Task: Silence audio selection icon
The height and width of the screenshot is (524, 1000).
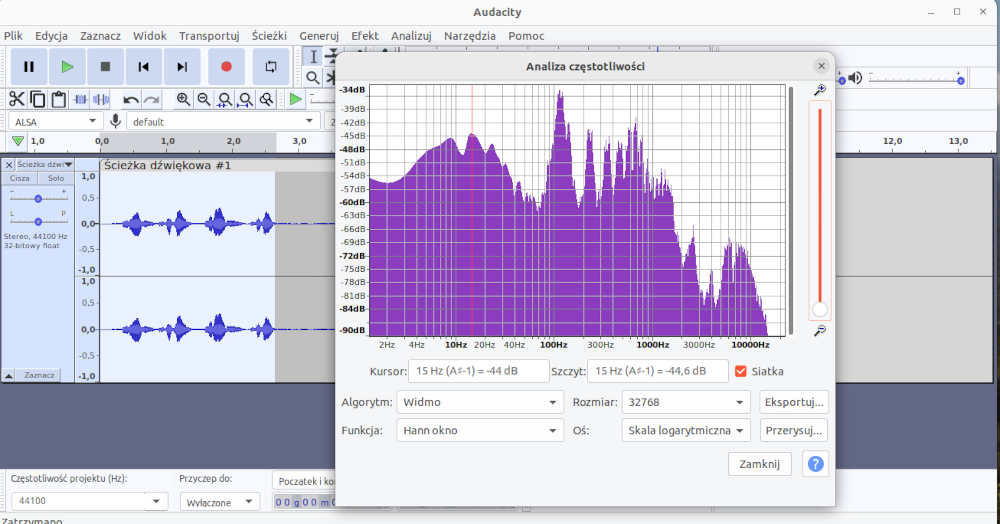Action: point(101,99)
